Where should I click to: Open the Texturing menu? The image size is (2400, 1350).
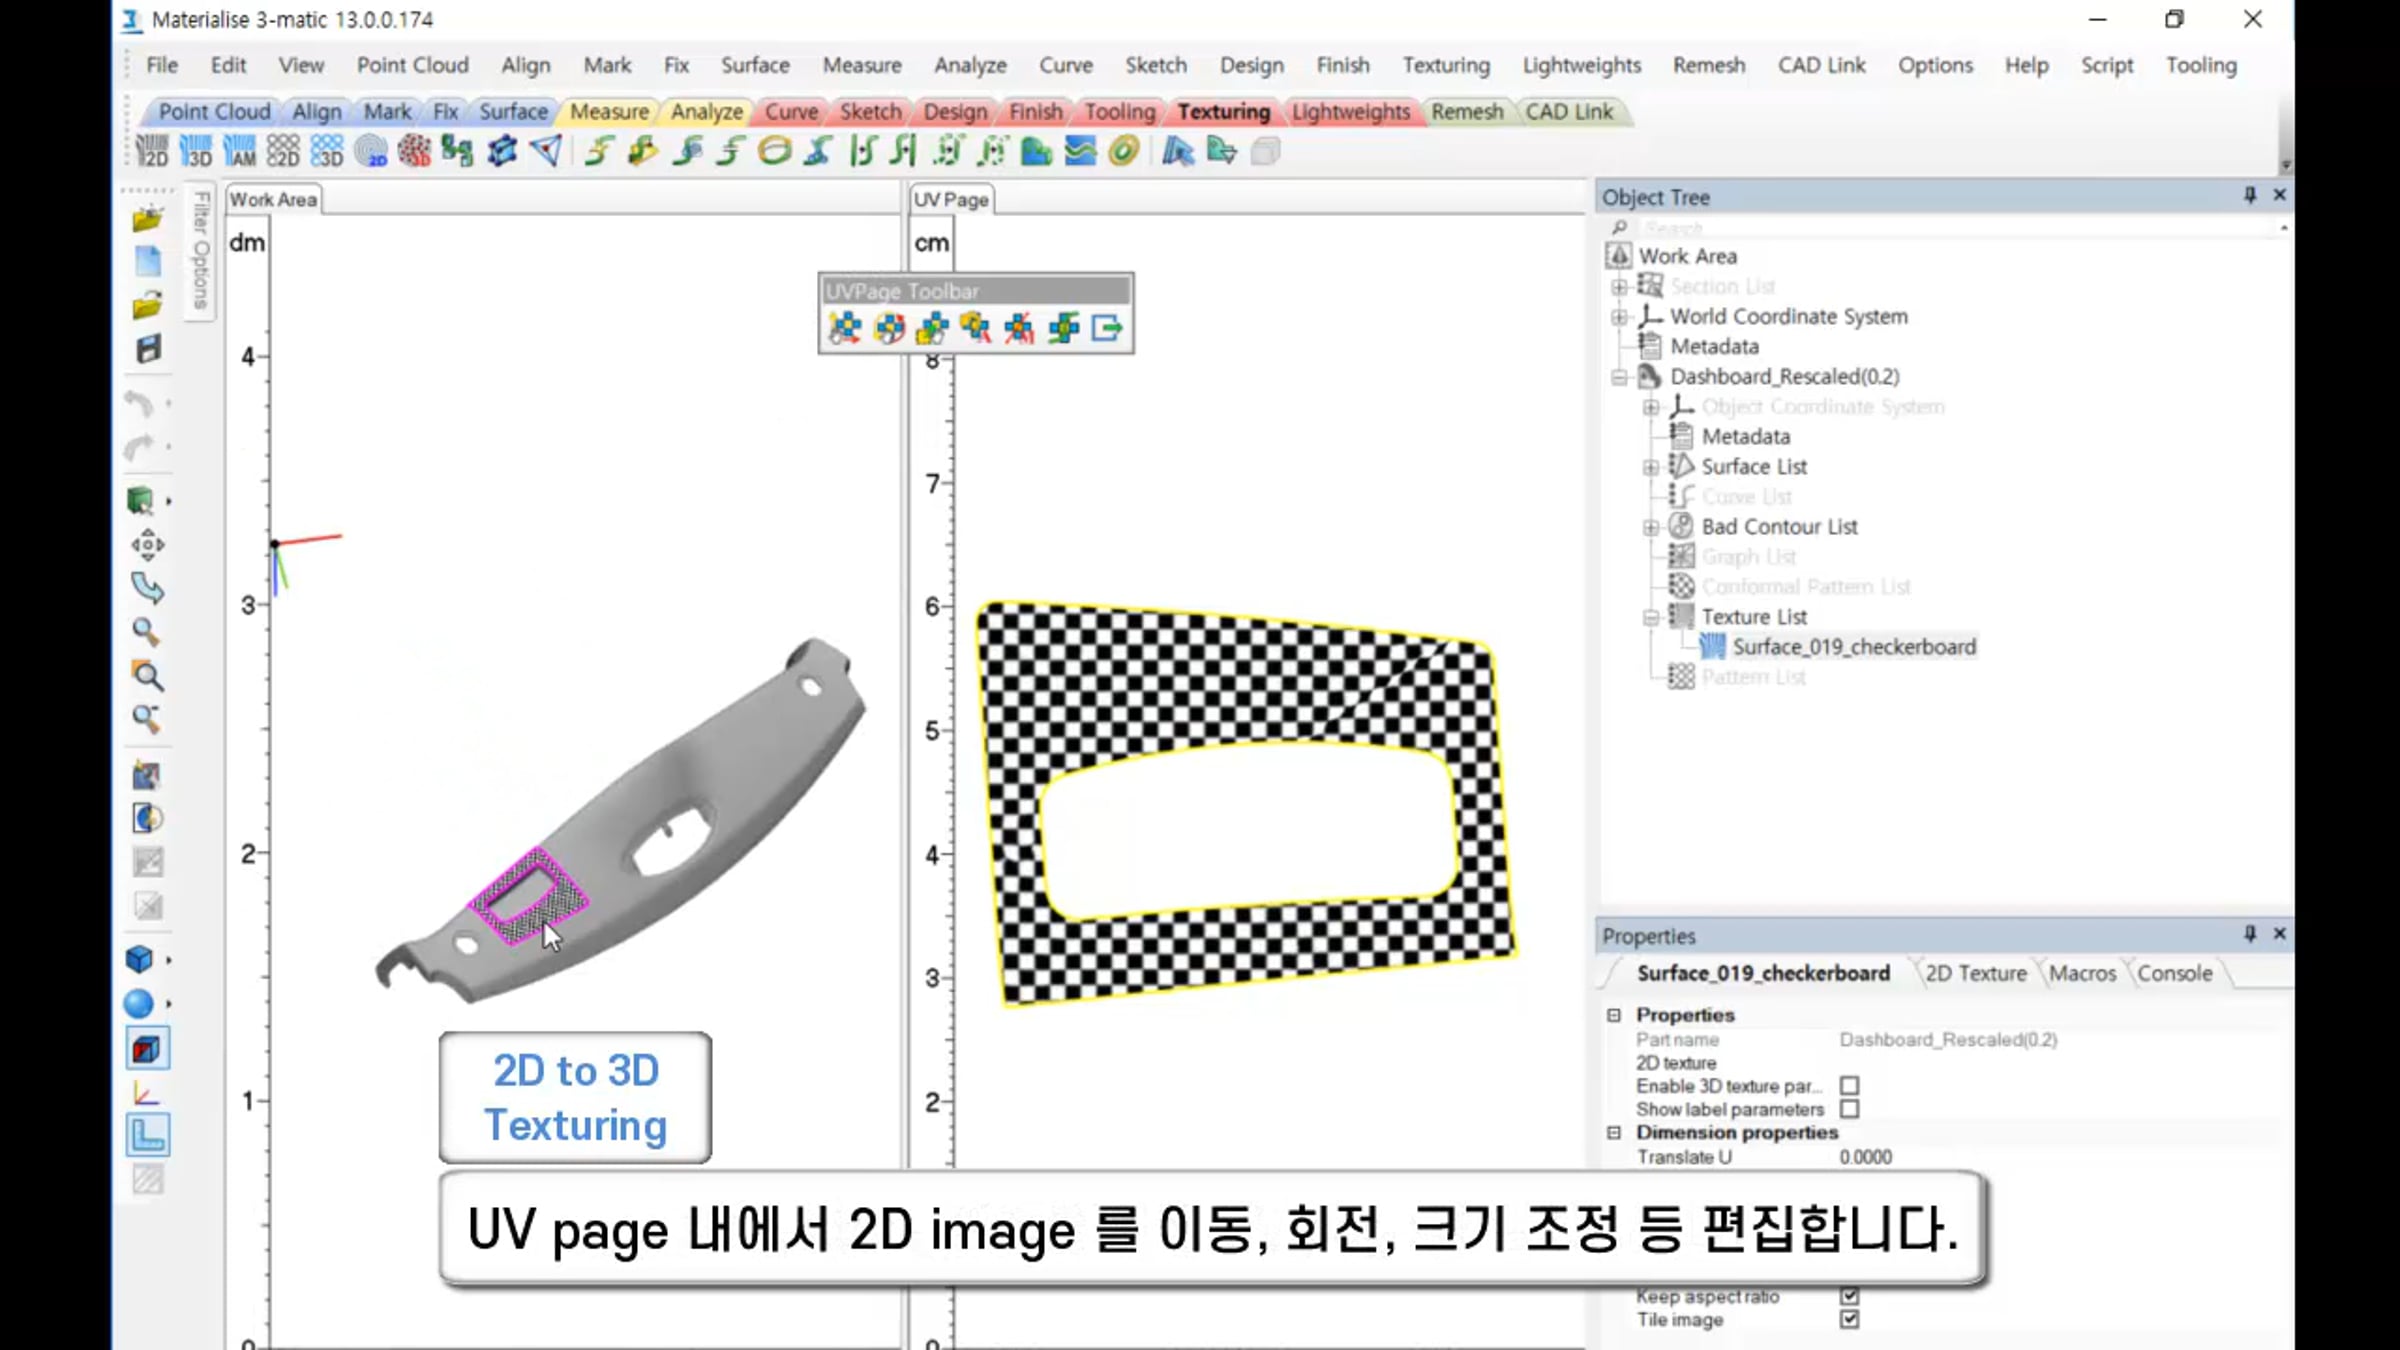[1445, 65]
